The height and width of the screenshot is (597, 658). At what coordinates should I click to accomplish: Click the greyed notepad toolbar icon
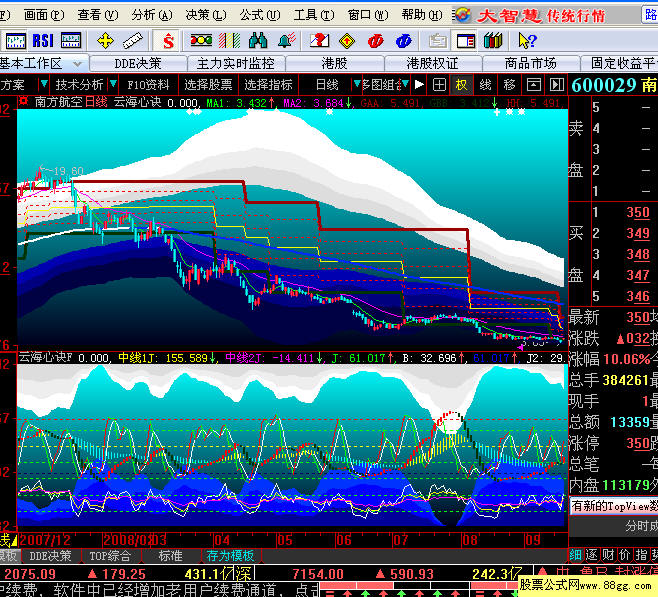438,41
